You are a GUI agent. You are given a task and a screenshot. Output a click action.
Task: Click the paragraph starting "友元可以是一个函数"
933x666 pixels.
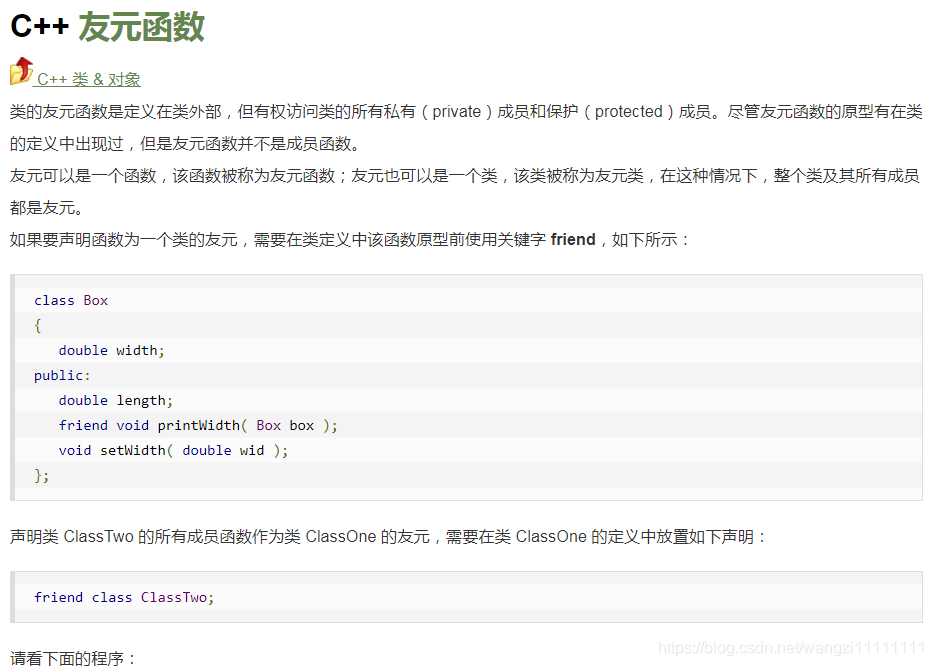(466, 192)
